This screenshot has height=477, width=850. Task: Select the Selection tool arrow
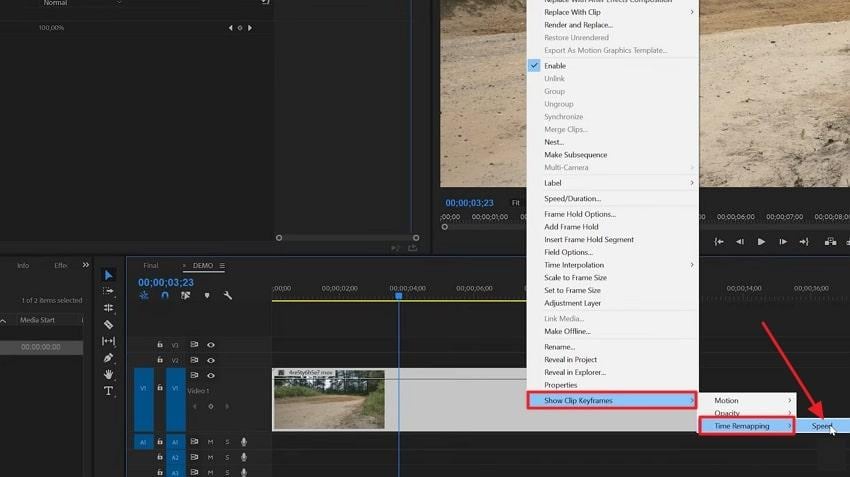point(108,275)
